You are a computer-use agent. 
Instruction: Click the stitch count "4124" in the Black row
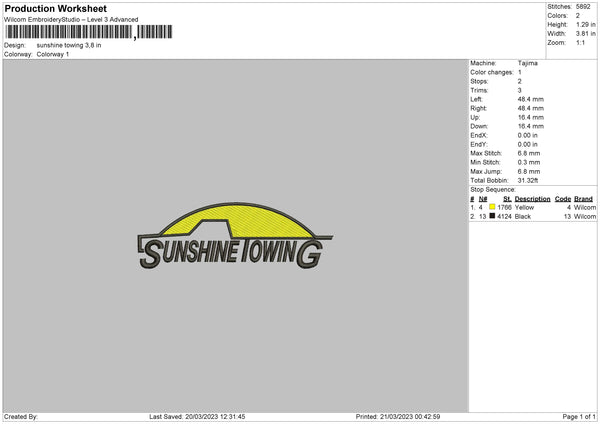tap(504, 217)
